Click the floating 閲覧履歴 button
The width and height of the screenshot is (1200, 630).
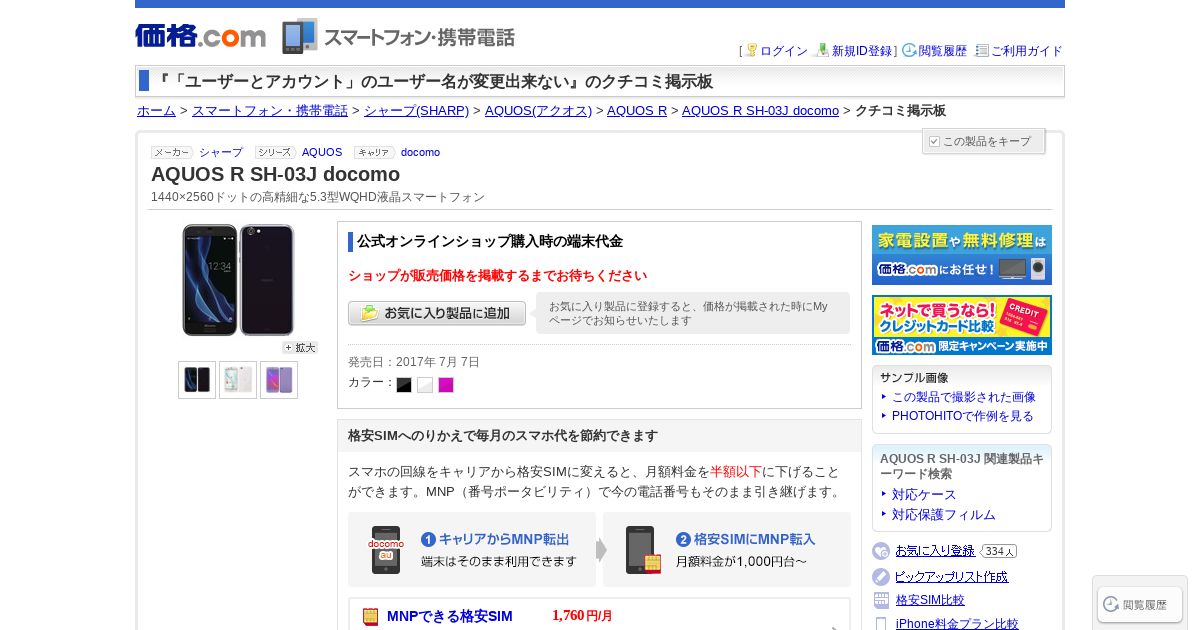pyautogui.click(x=1140, y=604)
